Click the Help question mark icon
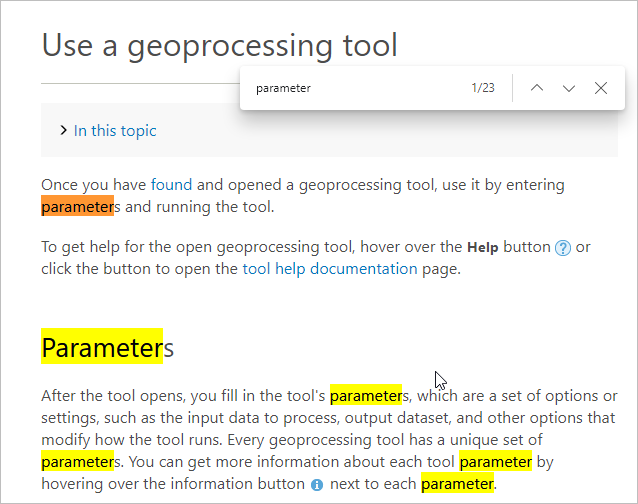This screenshot has width=638, height=504. pos(562,248)
